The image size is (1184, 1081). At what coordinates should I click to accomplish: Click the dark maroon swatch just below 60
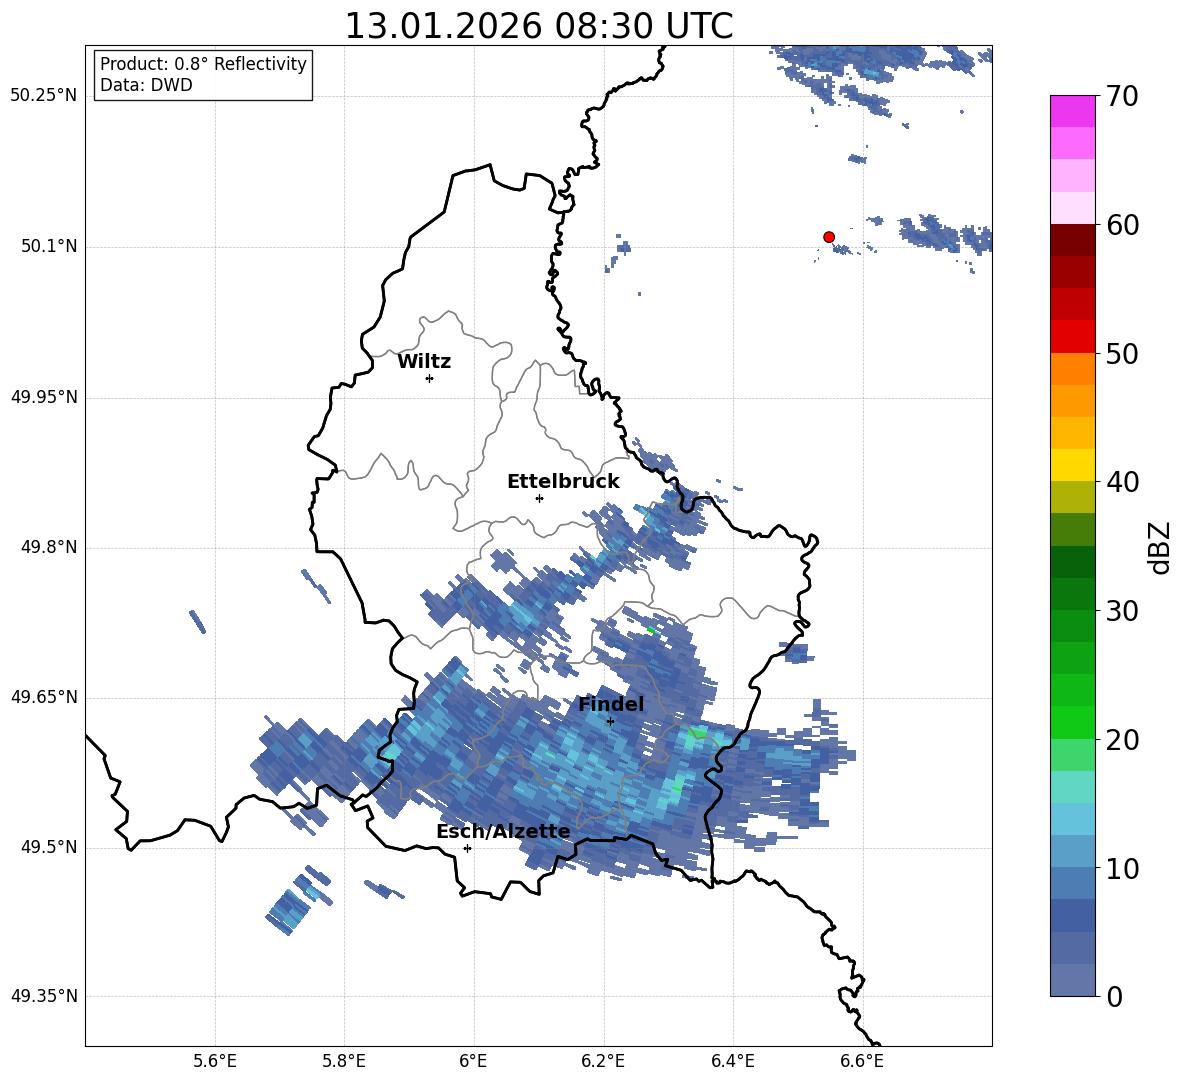[x=1072, y=241]
